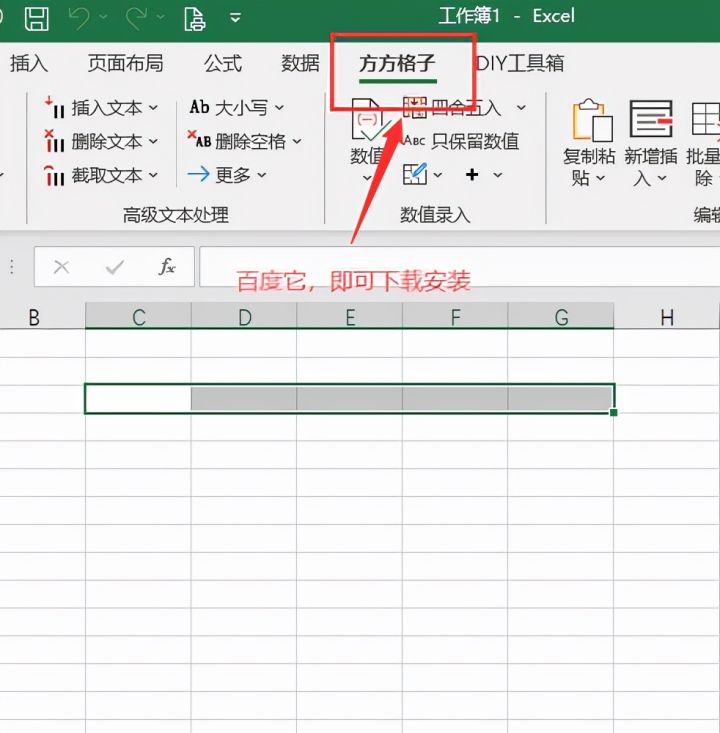
Task: Switch to the 插入 ribbon tab
Action: [x=29, y=63]
